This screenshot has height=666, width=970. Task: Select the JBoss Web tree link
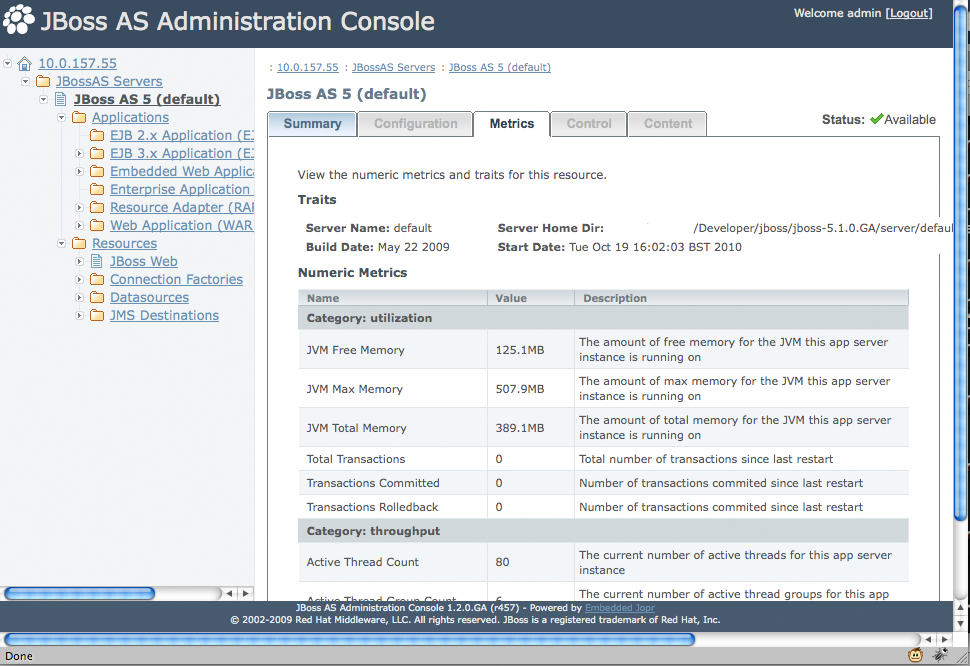click(144, 262)
